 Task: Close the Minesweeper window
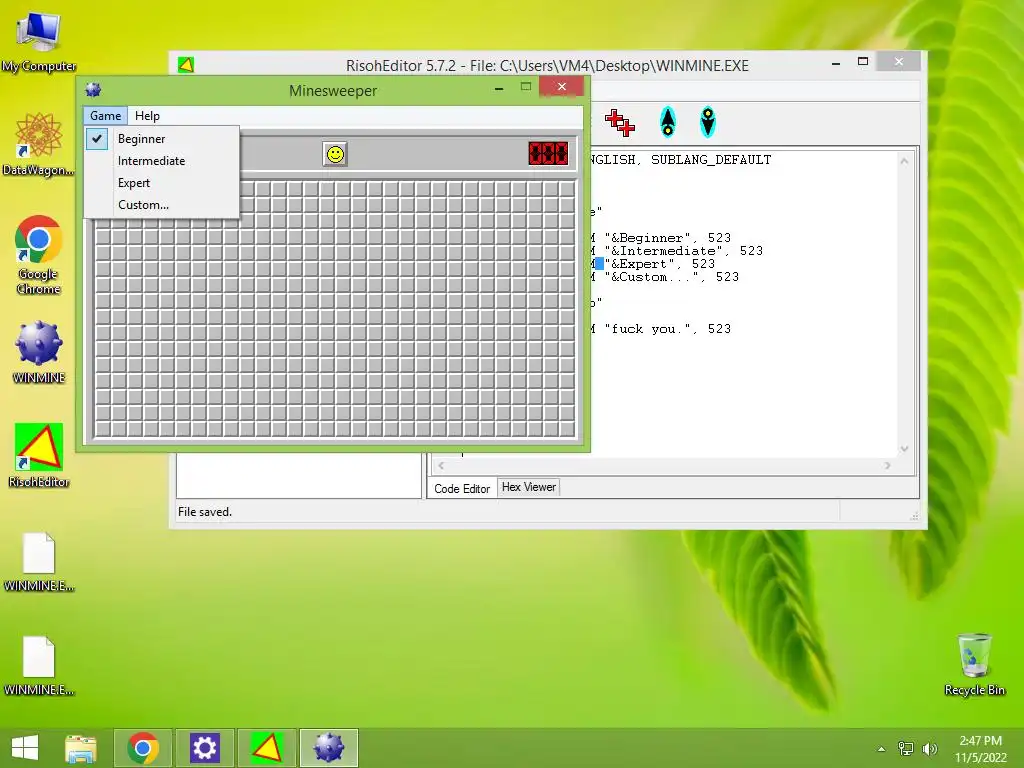(x=561, y=86)
